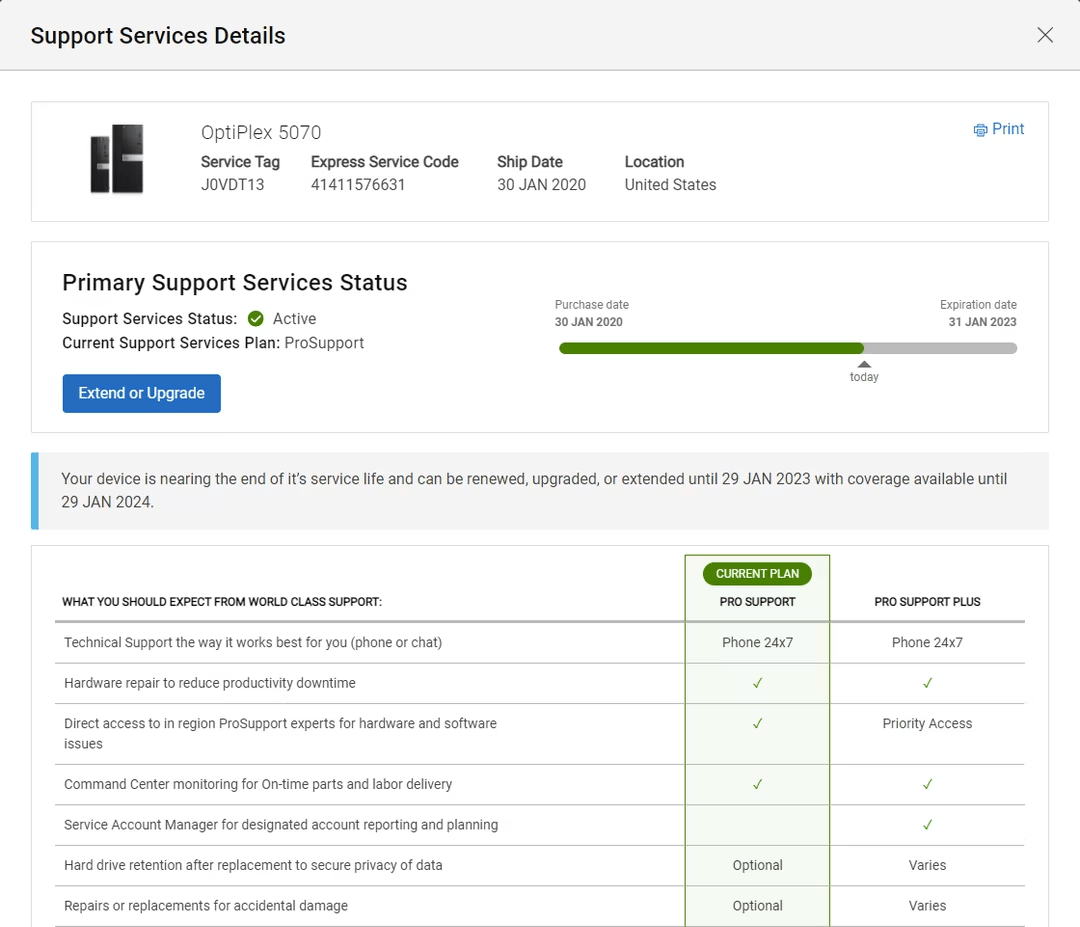Viewport: 1080px width, 927px height.
Task: Select the PRO SUPPORT PLUS column header
Action: click(927, 602)
